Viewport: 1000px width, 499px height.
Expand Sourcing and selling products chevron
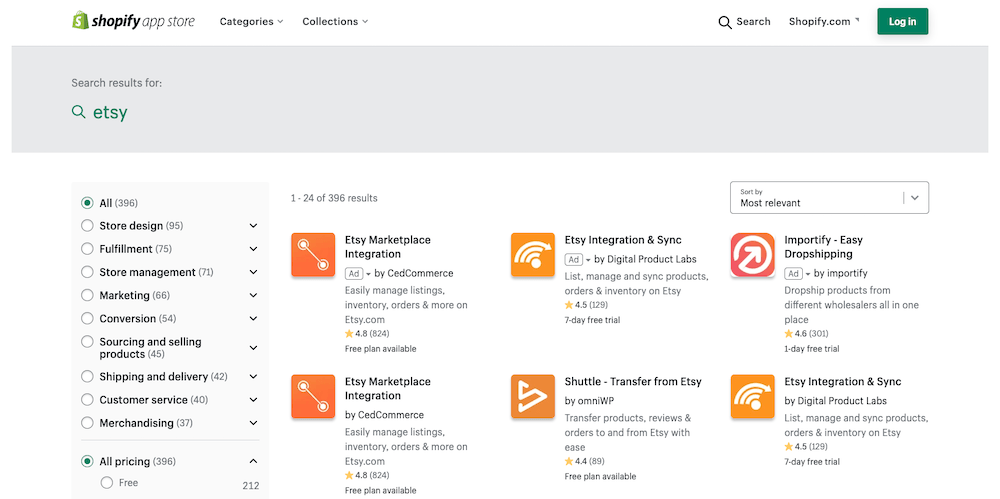pyautogui.click(x=253, y=348)
